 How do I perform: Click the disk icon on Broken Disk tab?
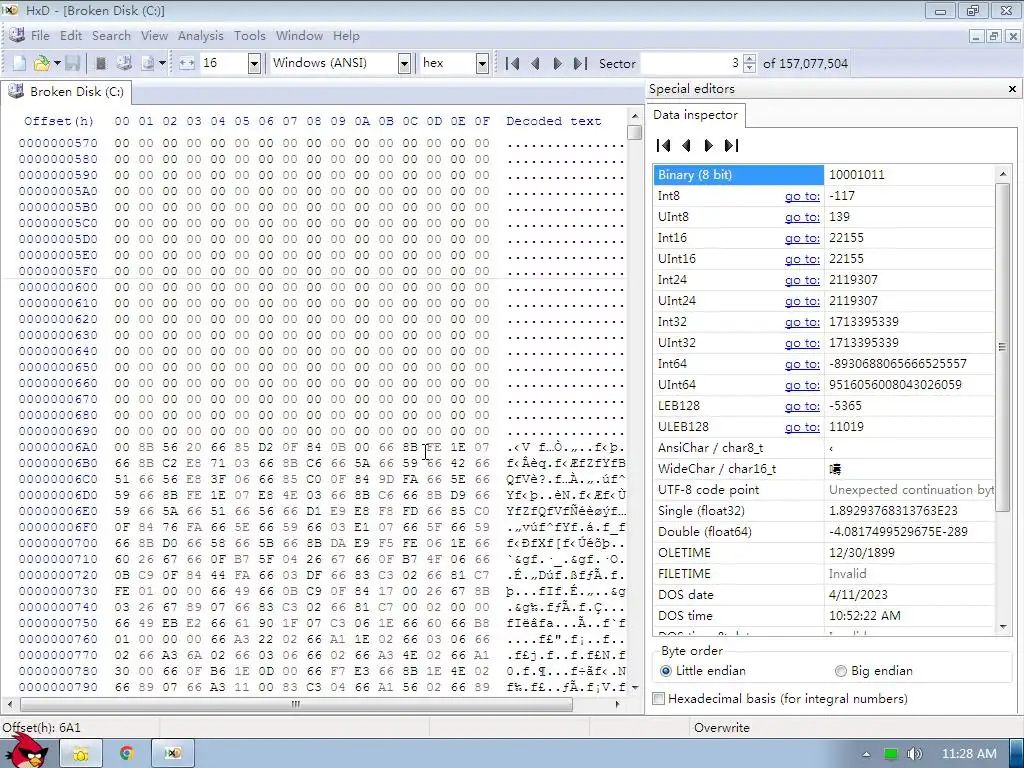(16, 91)
